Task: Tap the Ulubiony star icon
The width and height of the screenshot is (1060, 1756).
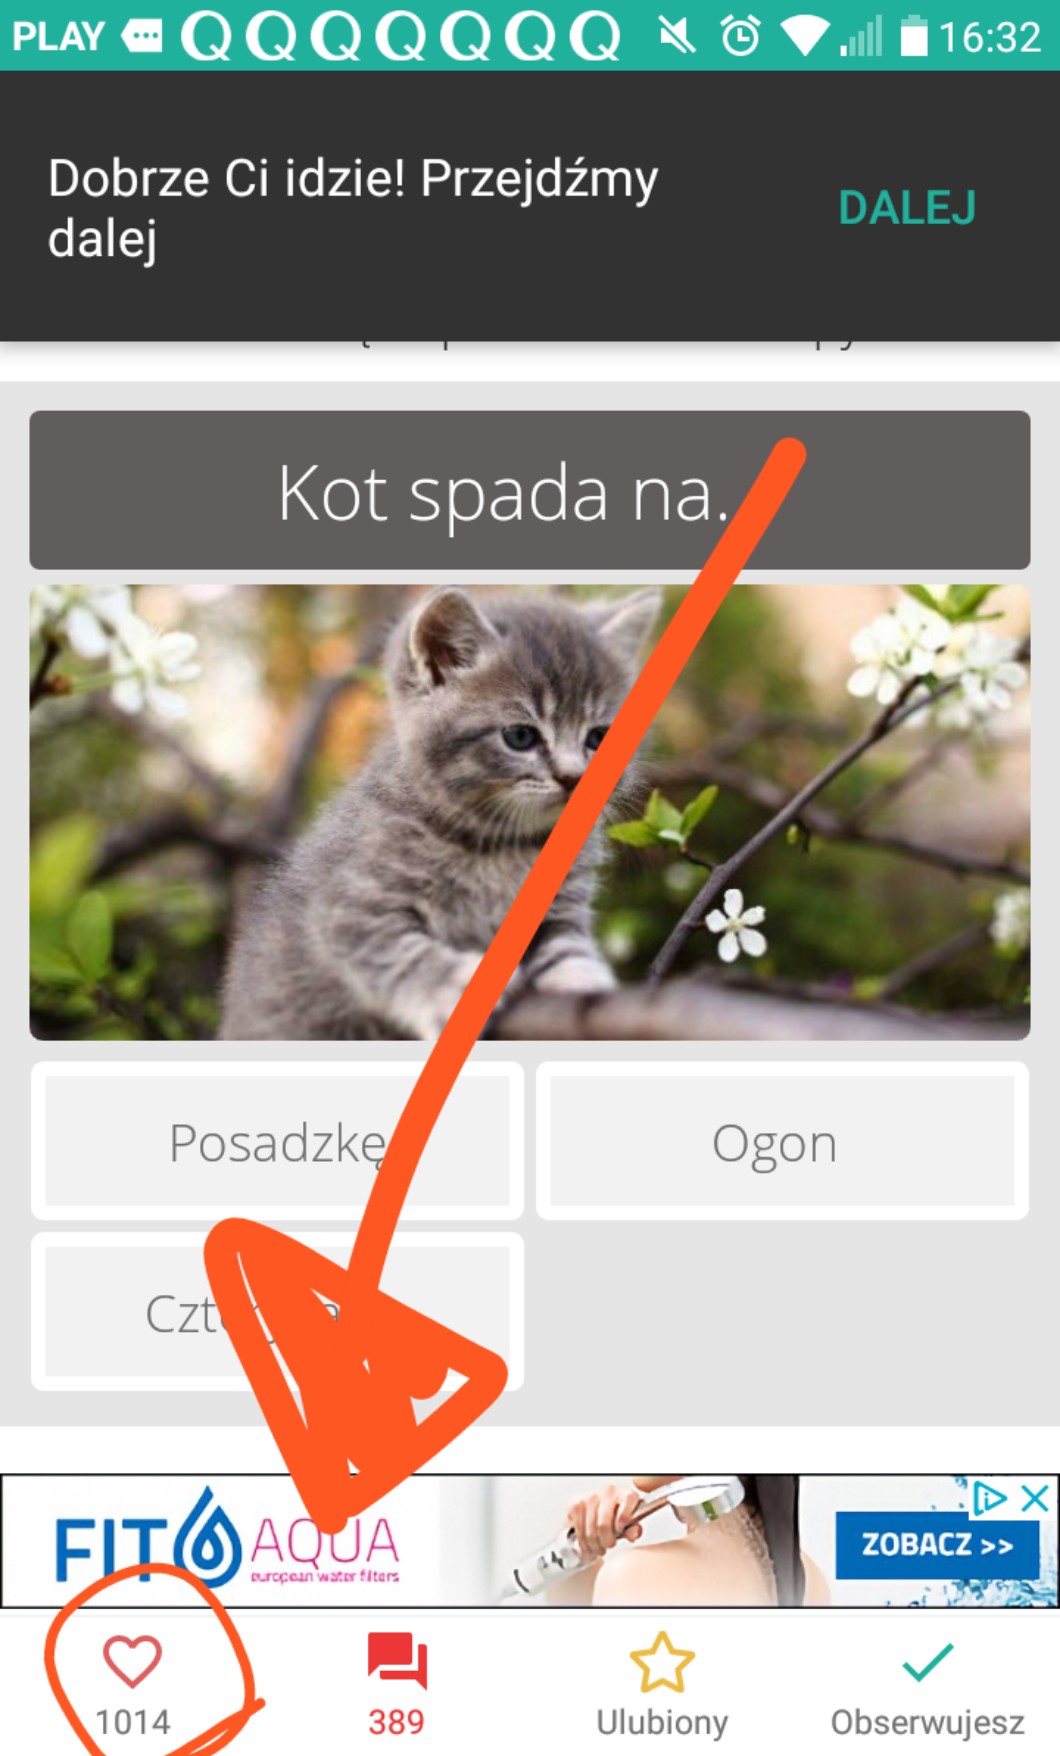Action: click(662, 1662)
